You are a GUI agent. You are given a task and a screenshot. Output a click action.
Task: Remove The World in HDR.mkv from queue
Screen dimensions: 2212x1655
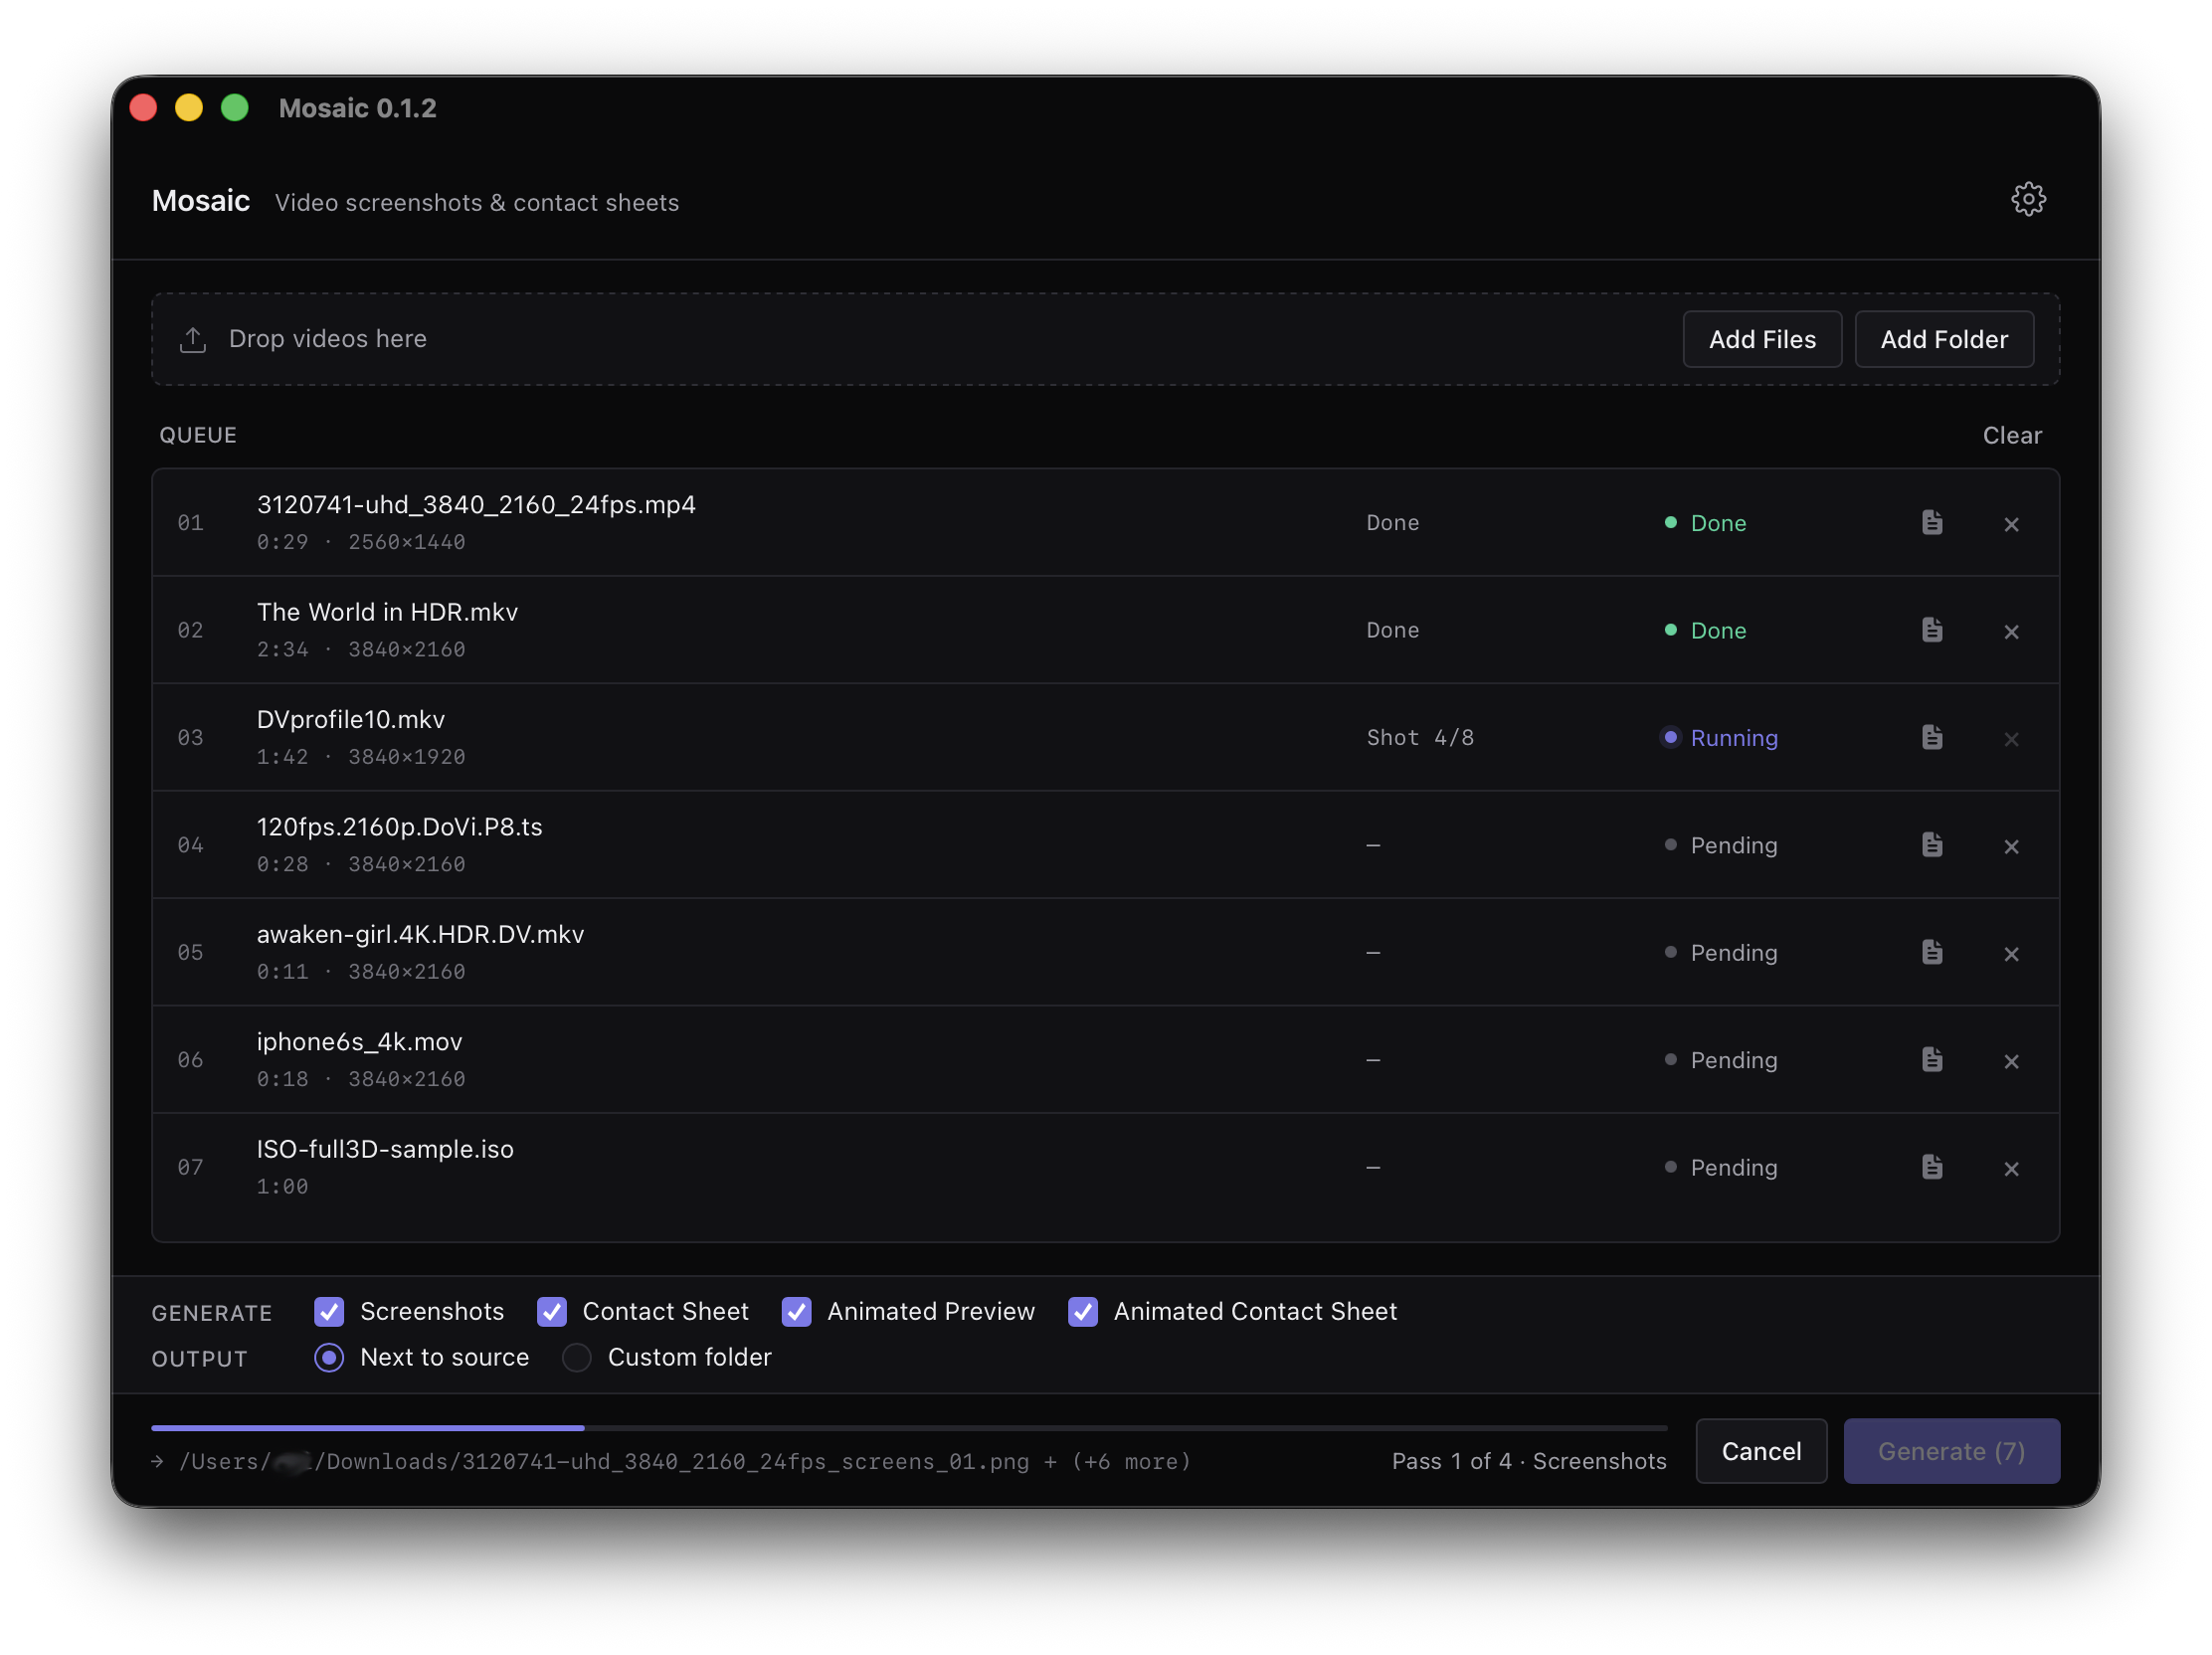point(2011,631)
